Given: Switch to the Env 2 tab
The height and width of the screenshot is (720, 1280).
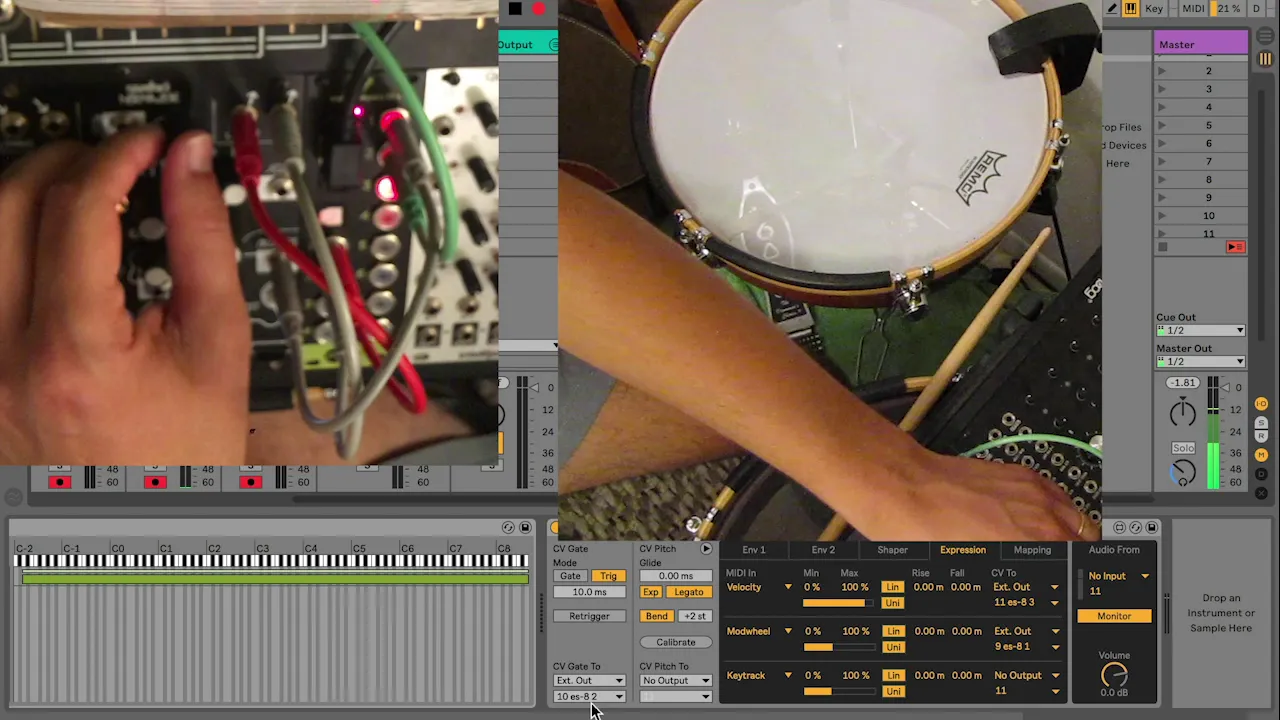Looking at the screenshot, I should 823,549.
